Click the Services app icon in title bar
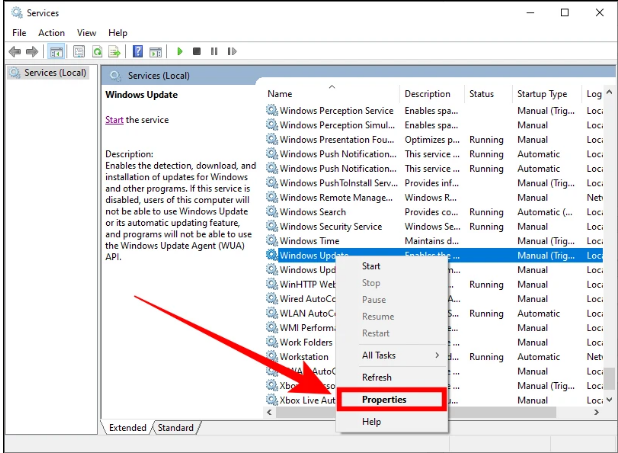 click(x=17, y=13)
